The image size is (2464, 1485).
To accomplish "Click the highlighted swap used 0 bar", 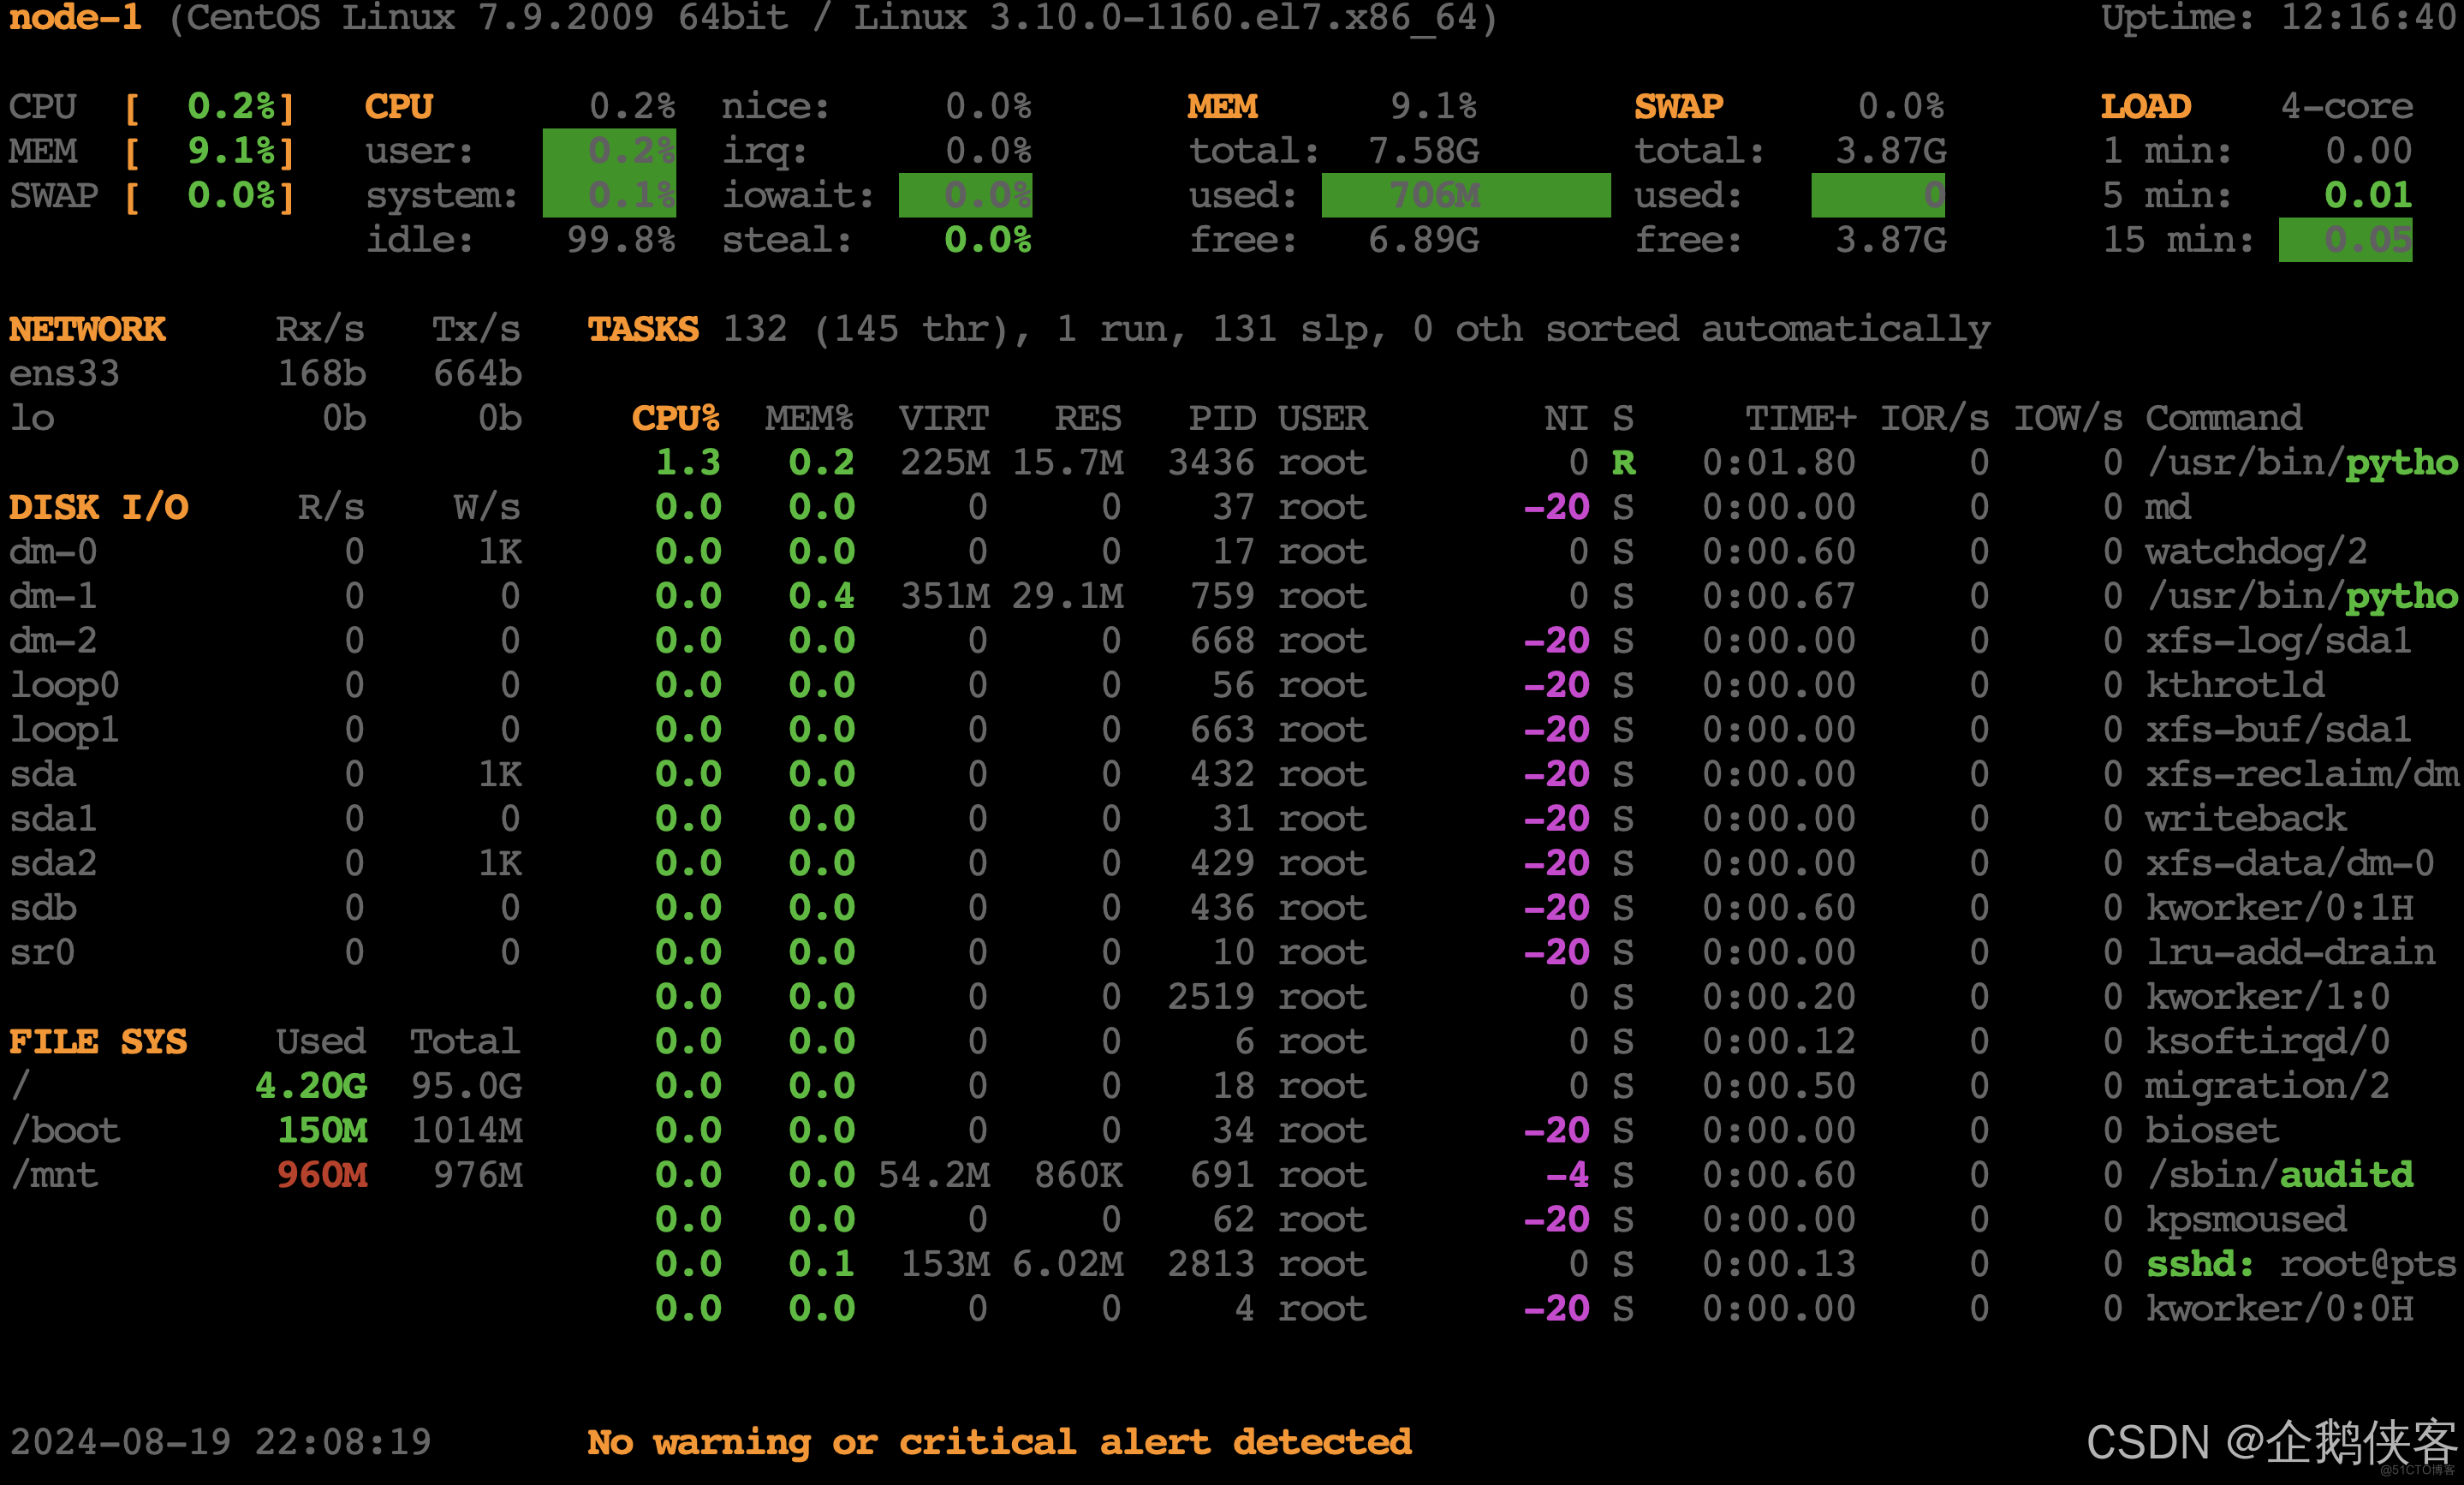I will coord(1878,195).
